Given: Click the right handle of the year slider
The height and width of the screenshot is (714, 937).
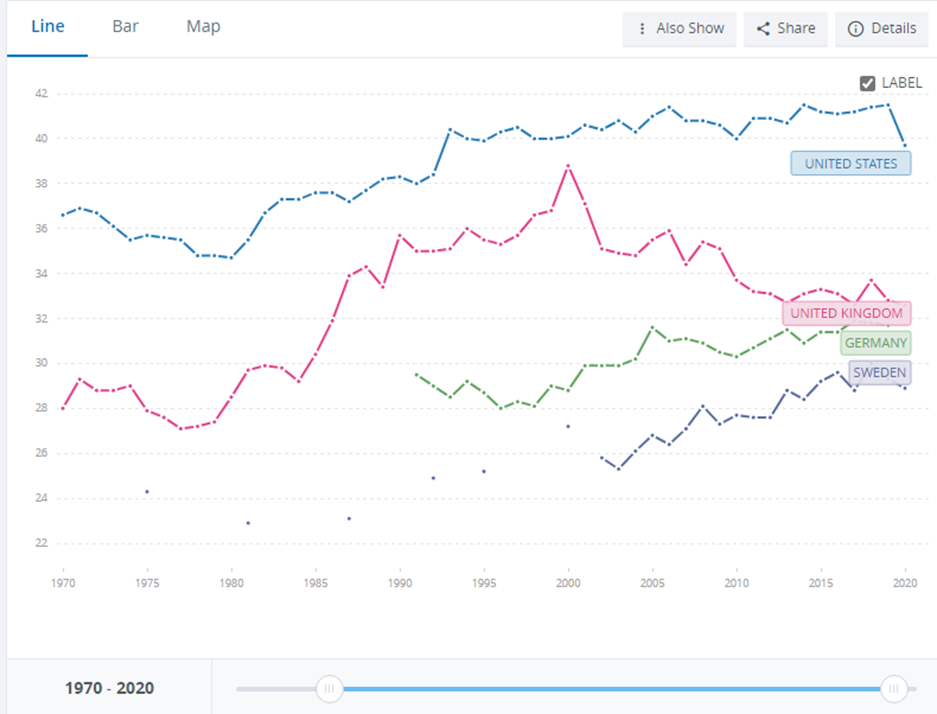Looking at the screenshot, I should click(894, 688).
